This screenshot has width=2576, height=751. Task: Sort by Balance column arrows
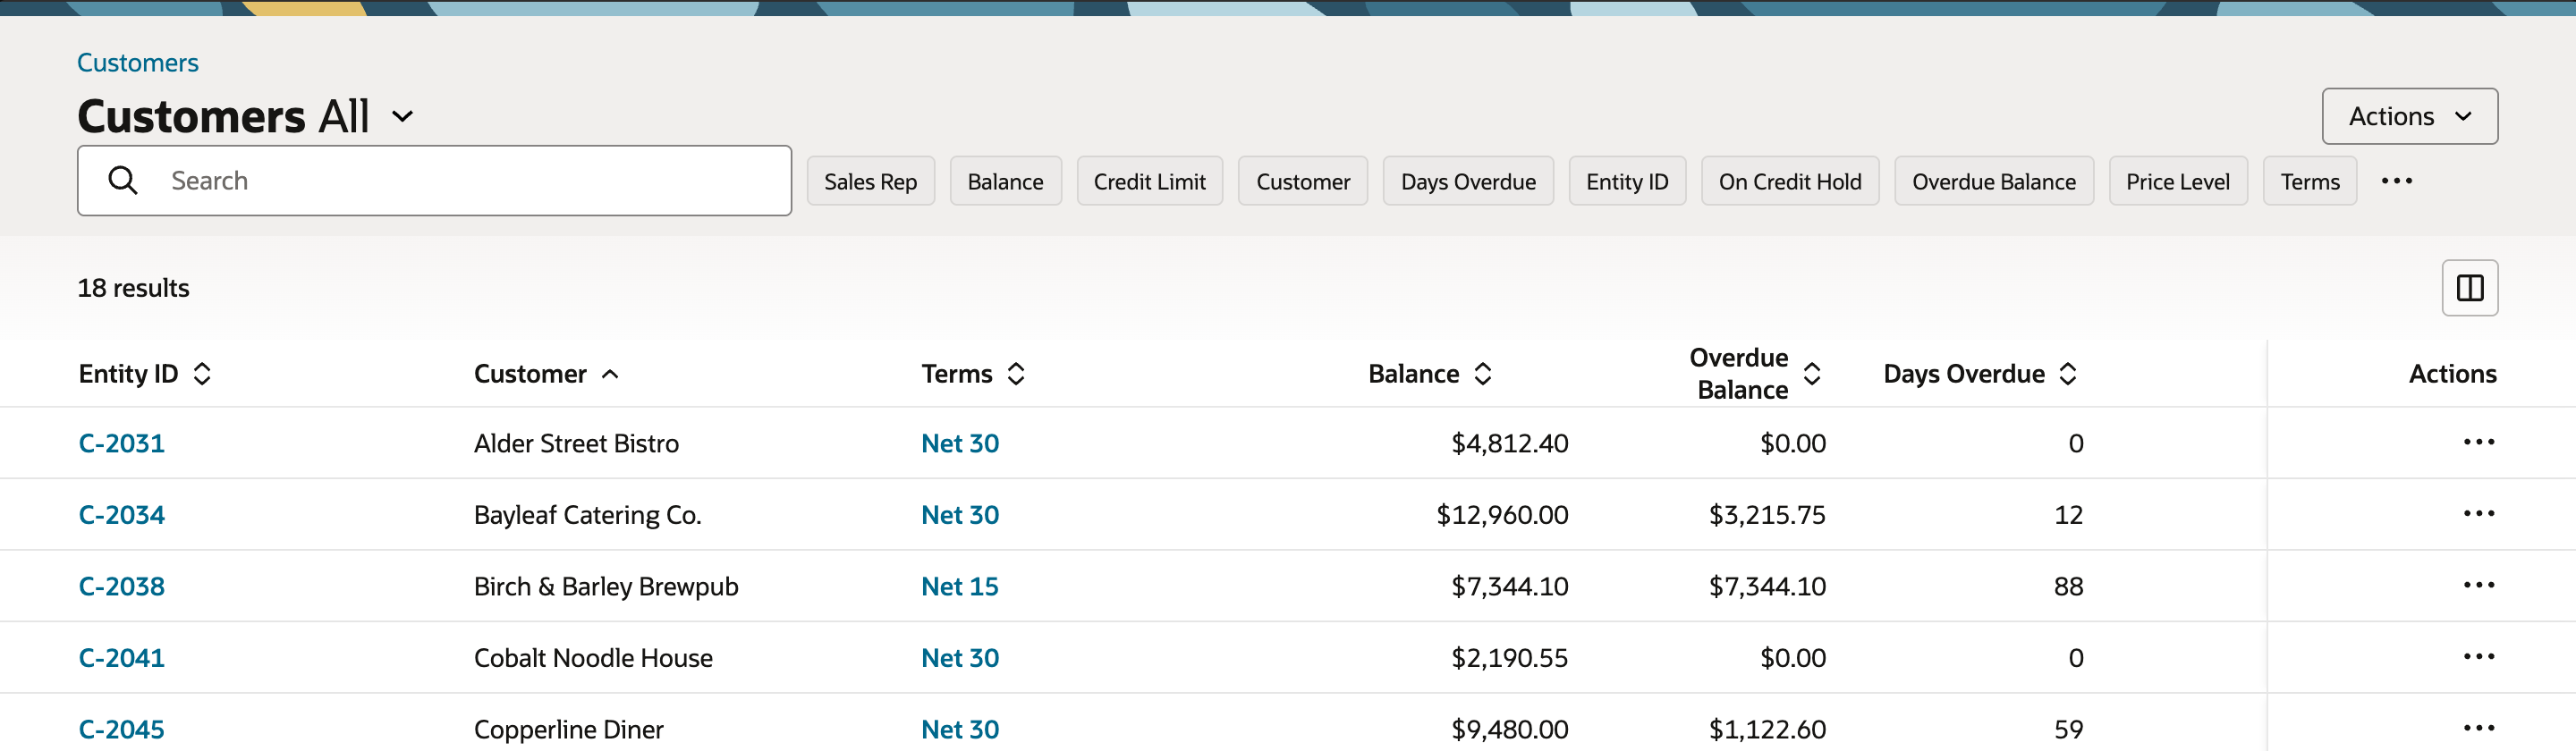1483,374
